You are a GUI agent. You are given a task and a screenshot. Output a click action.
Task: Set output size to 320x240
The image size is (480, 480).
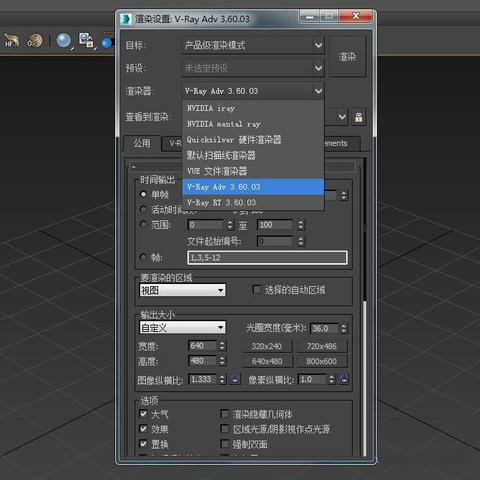pyautogui.click(x=267, y=346)
